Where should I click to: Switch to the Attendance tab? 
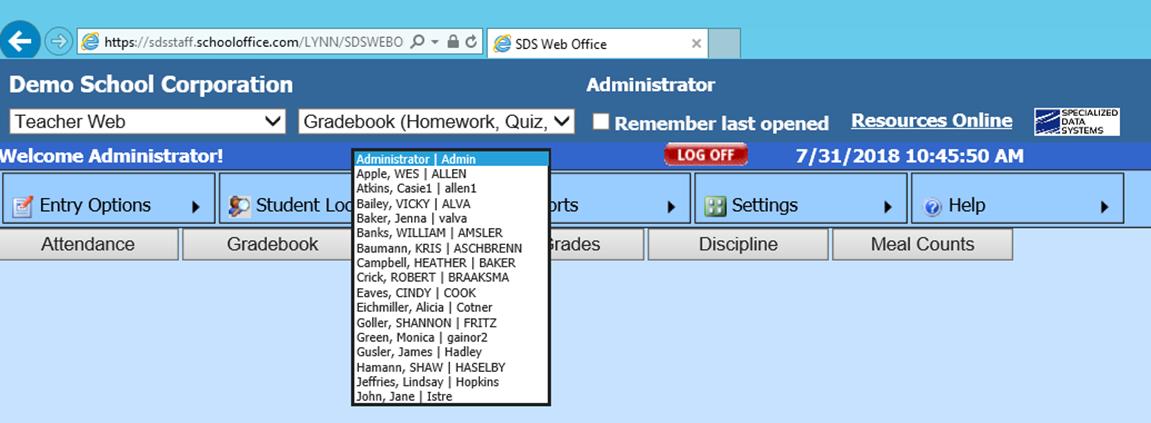(x=88, y=244)
